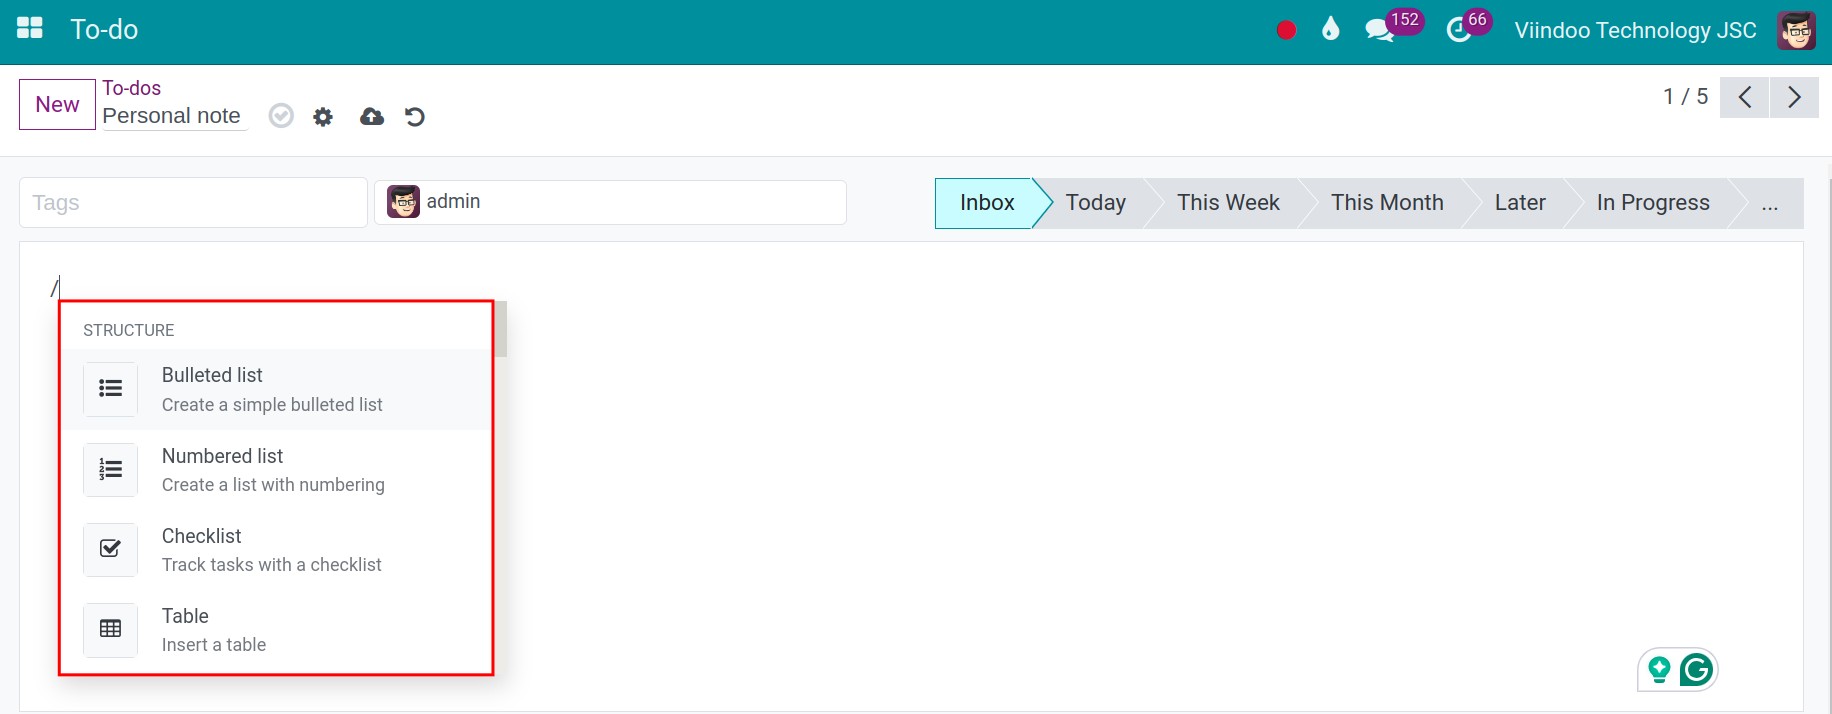Go to next record arrow

coord(1794,97)
